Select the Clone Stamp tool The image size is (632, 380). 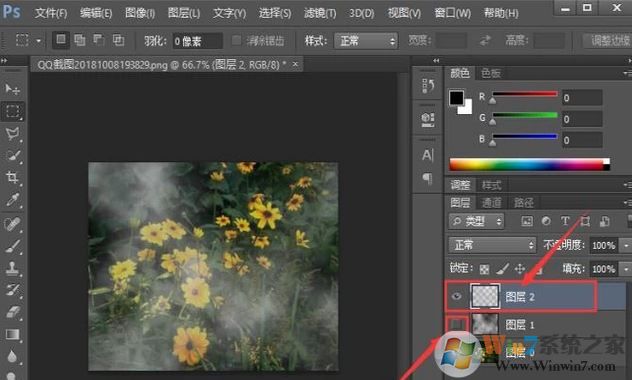[12, 268]
